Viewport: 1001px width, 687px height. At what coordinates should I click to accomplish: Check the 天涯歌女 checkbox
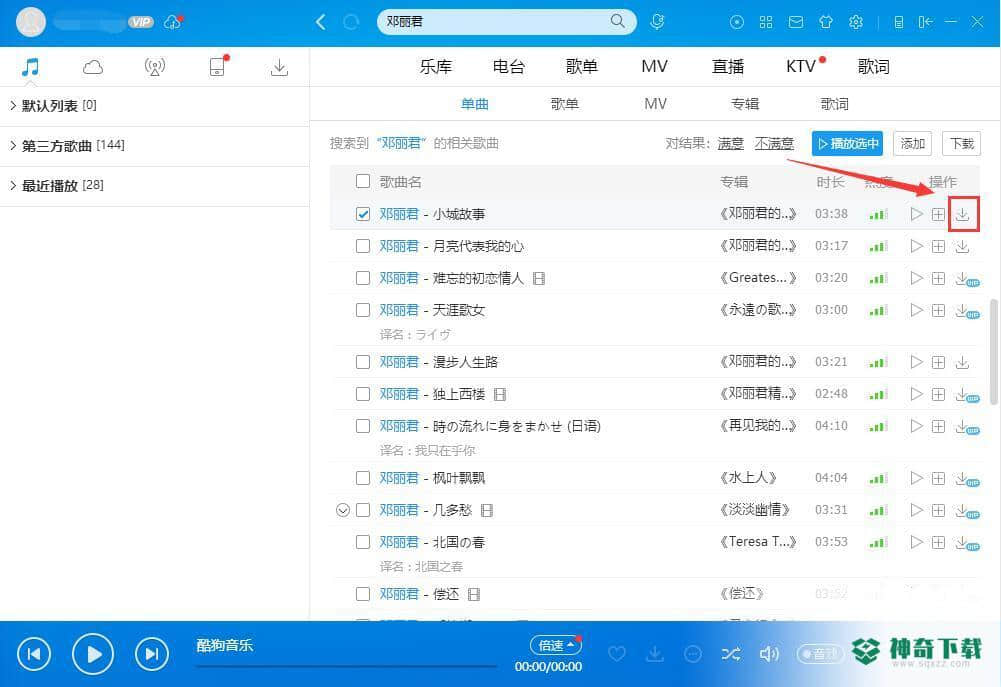[363, 310]
